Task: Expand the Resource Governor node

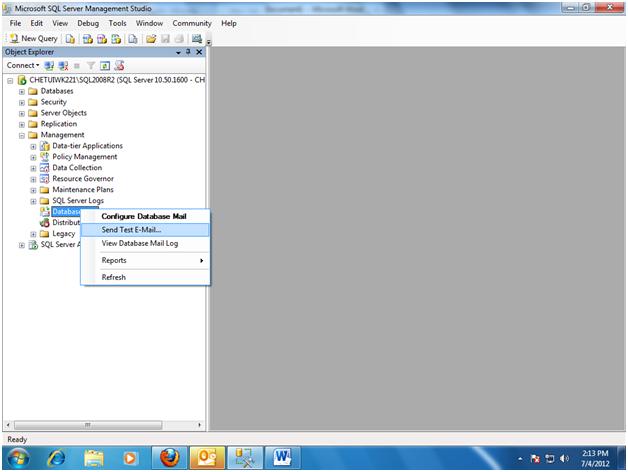Action: pyautogui.click(x=33, y=180)
